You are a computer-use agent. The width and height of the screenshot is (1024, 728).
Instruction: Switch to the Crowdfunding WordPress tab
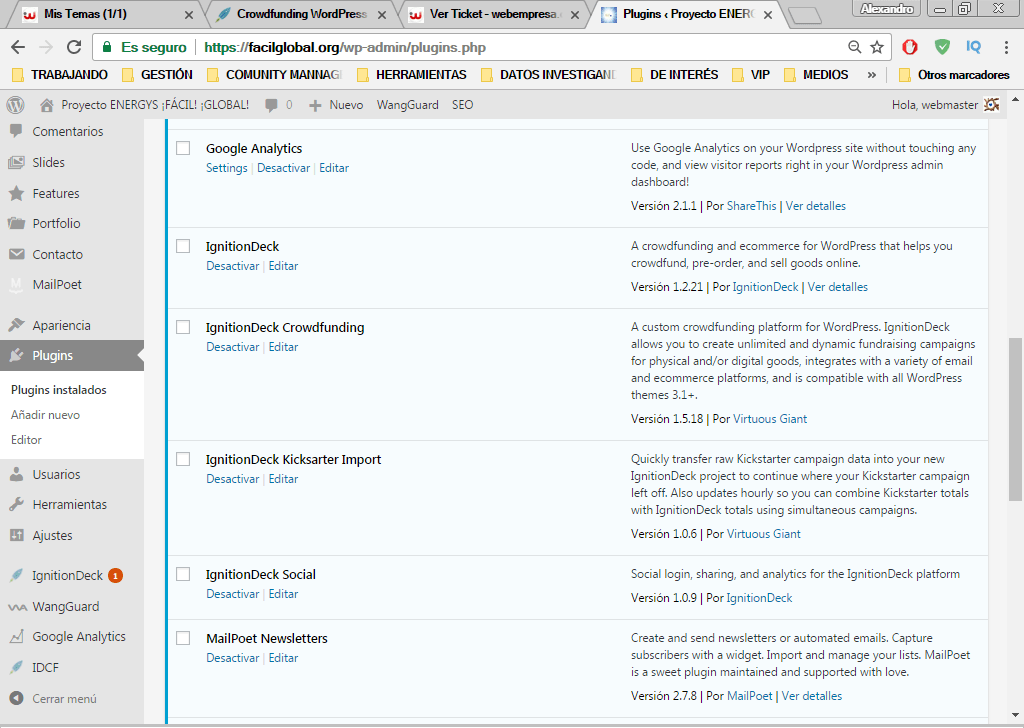(x=302, y=14)
